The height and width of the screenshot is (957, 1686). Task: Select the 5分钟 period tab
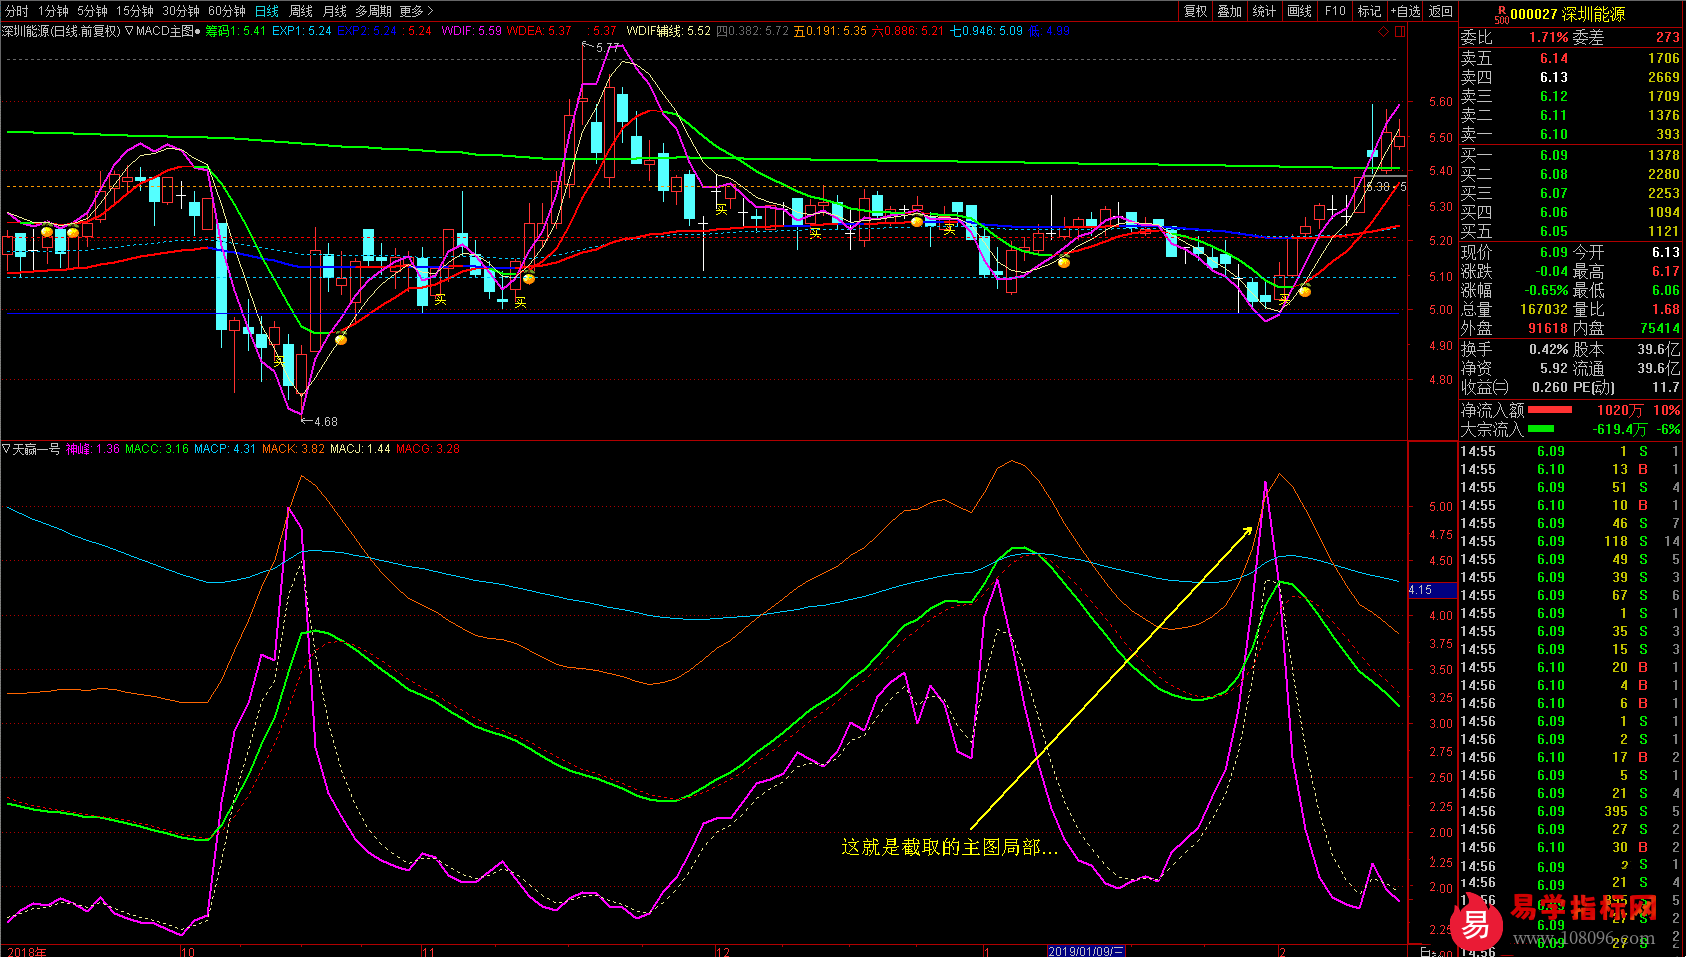[x=92, y=11]
